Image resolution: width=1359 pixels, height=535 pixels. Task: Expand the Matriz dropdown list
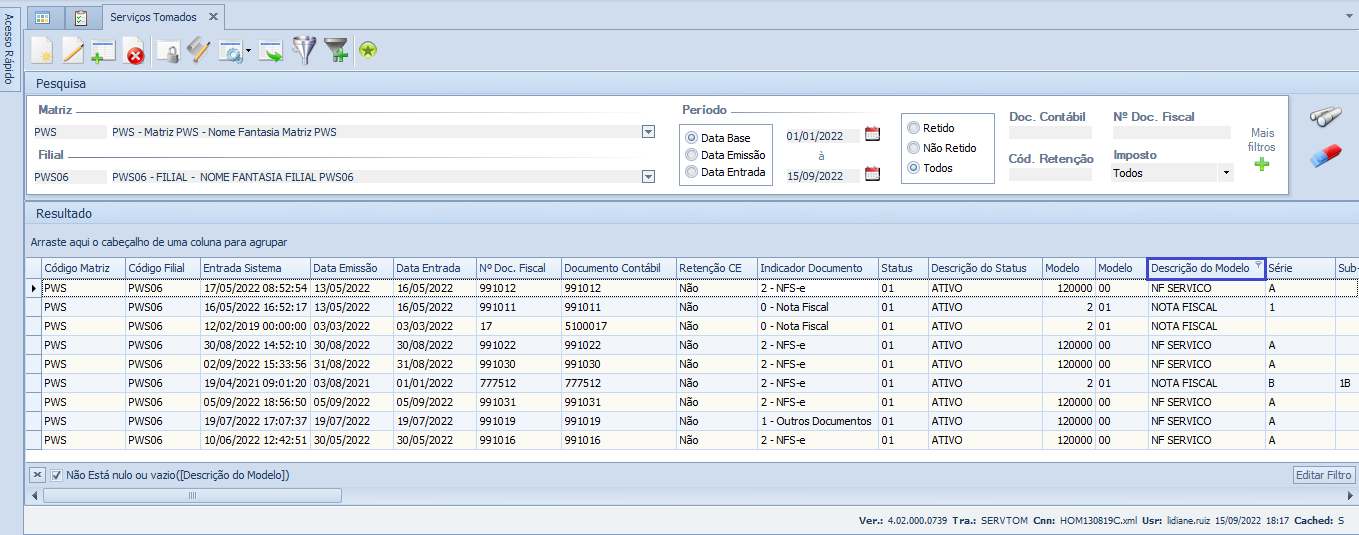pos(648,132)
